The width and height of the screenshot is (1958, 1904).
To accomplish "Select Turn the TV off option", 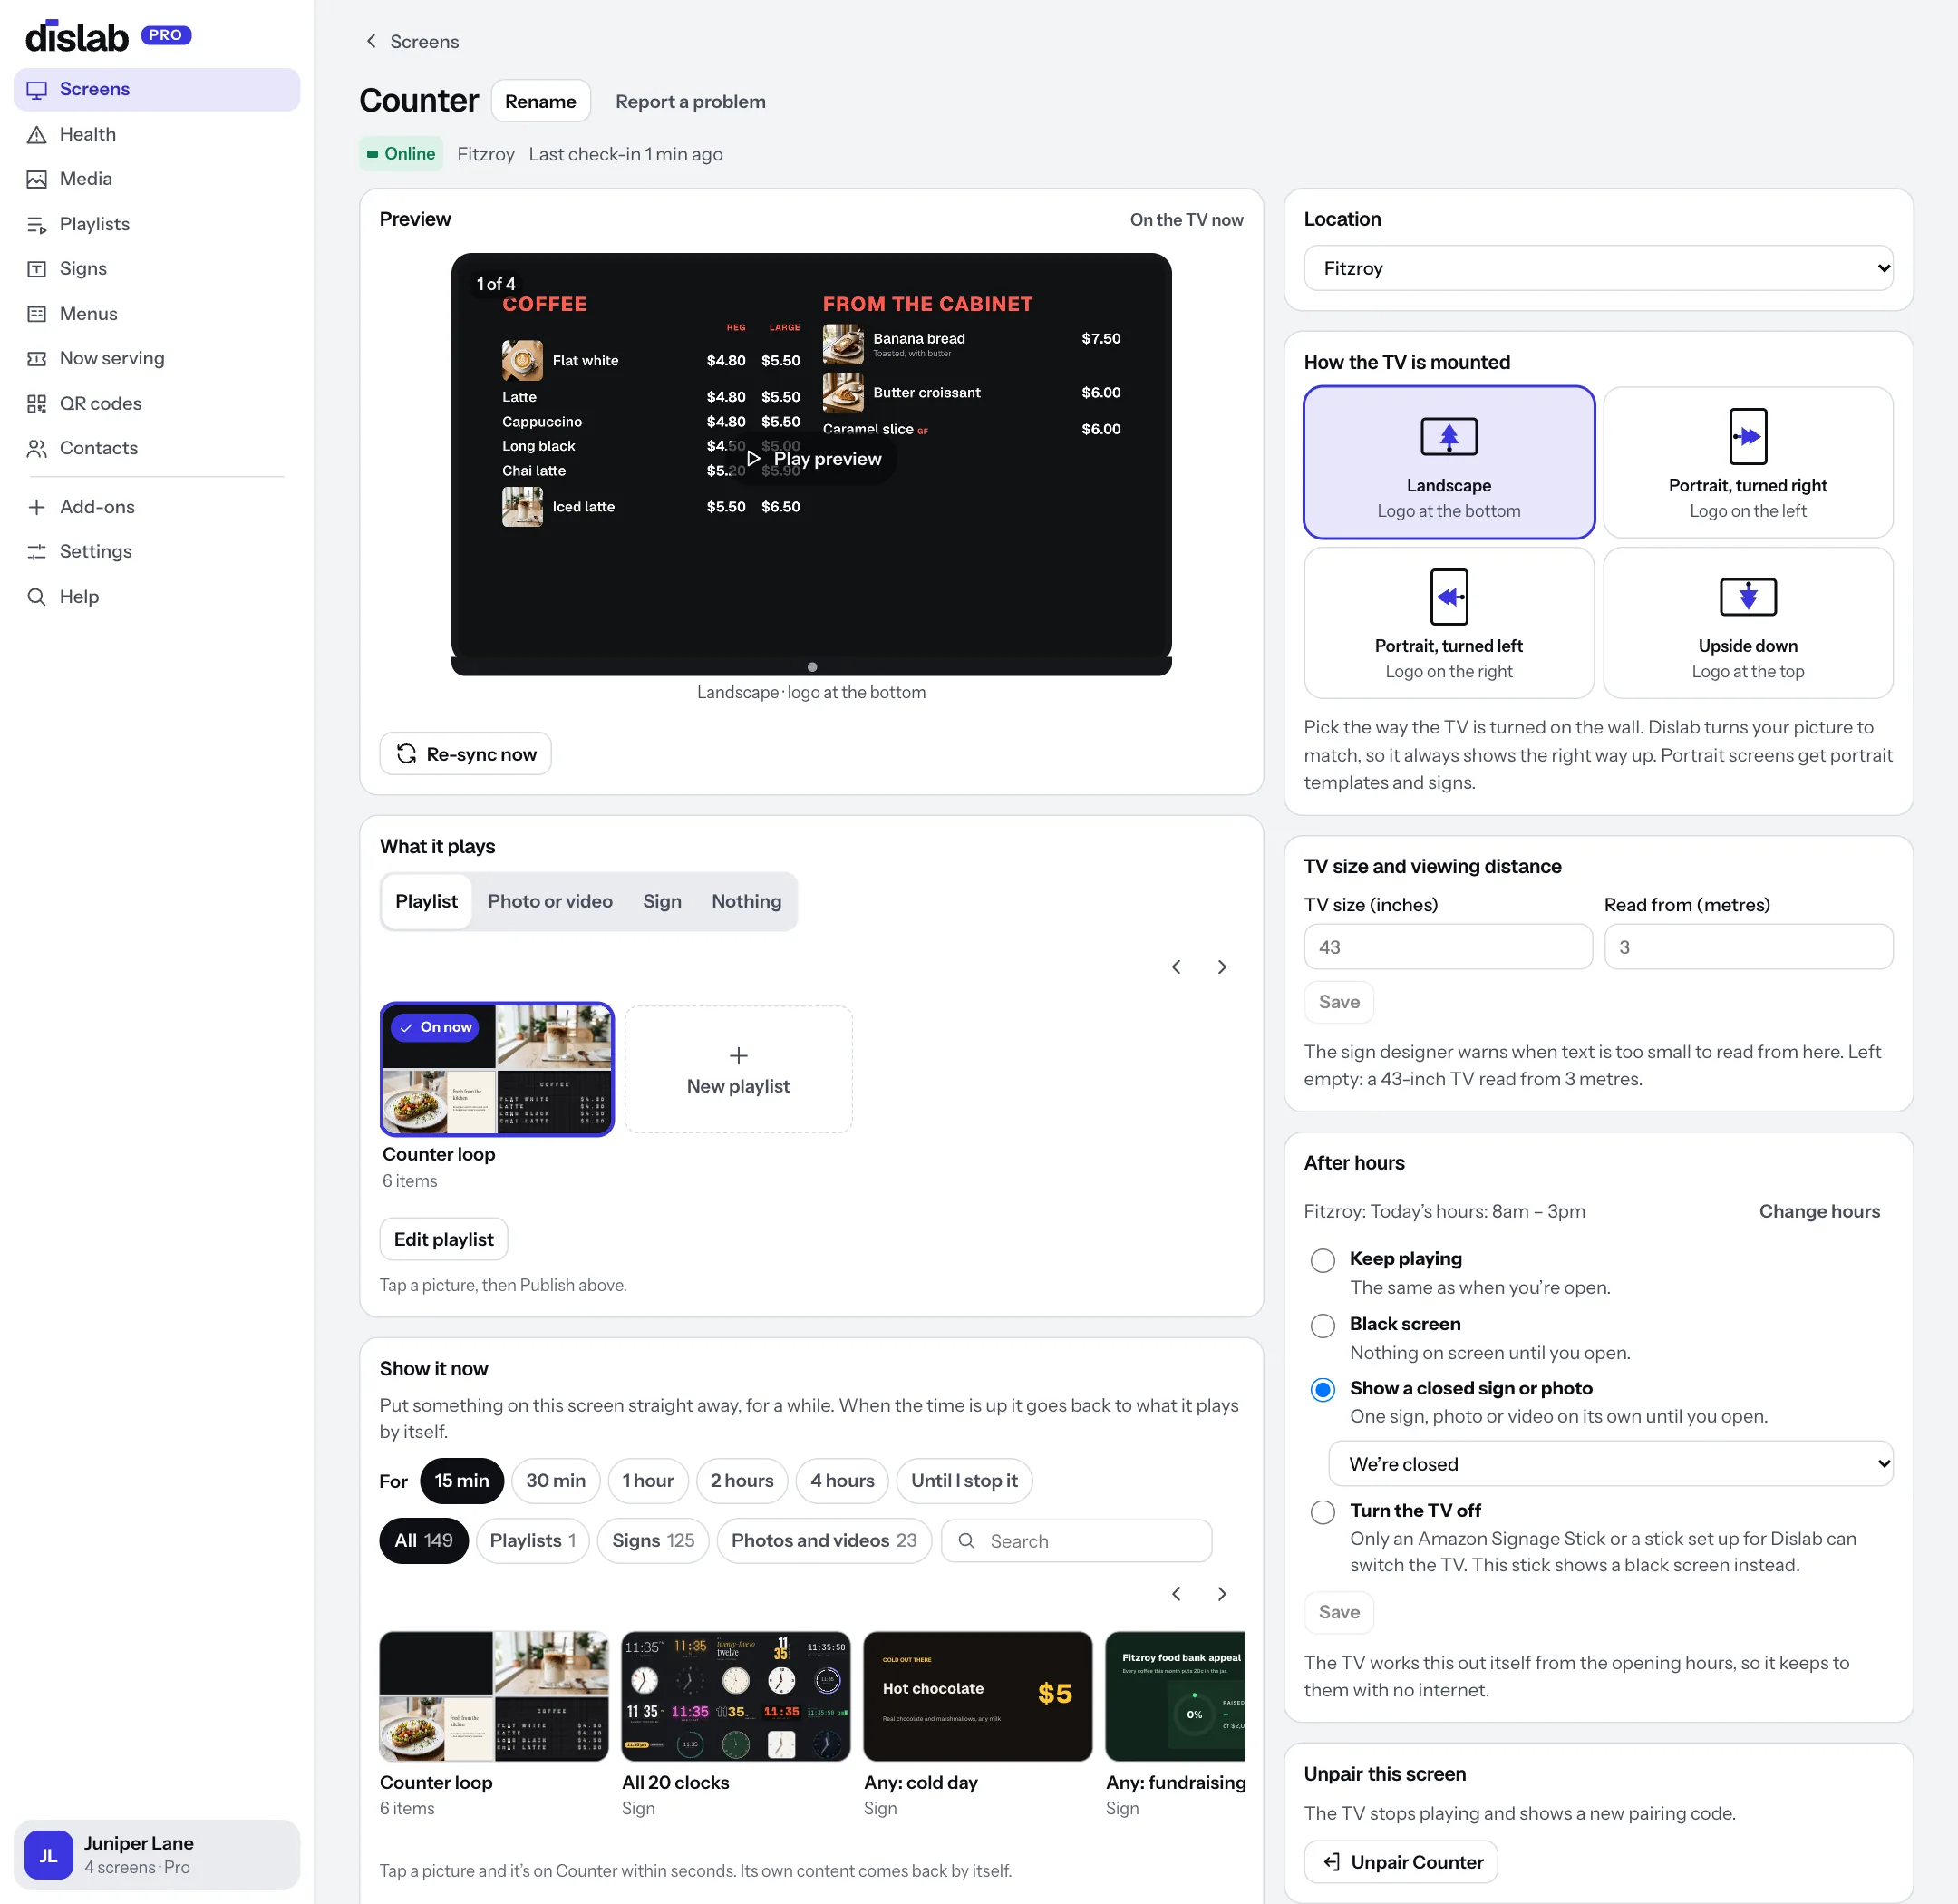I will (1322, 1512).
